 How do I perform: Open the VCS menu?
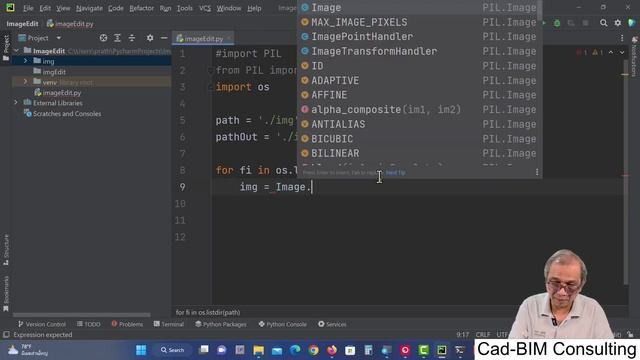(205, 8)
